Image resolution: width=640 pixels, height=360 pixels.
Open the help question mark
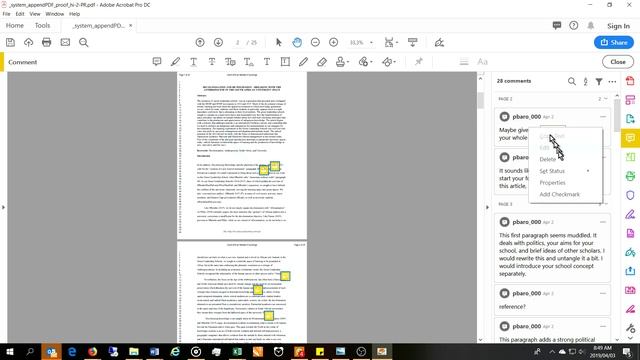pos(573,25)
